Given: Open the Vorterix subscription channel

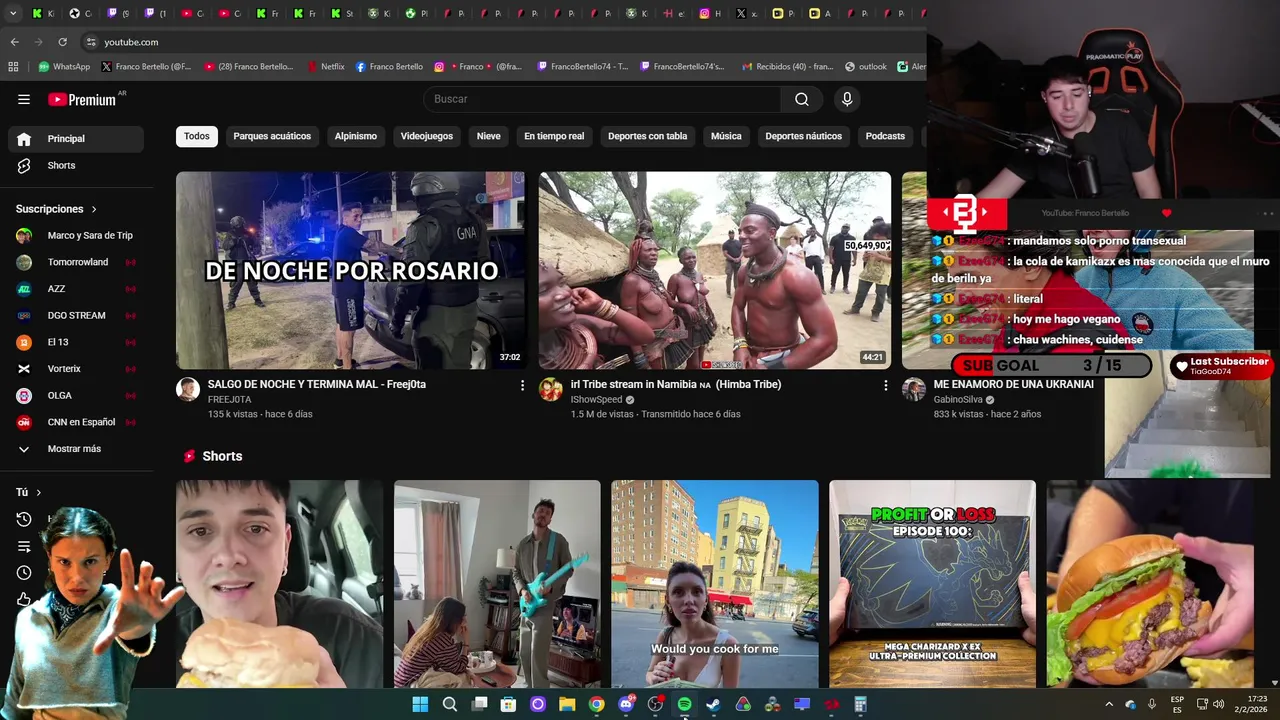Looking at the screenshot, I should [76, 369].
